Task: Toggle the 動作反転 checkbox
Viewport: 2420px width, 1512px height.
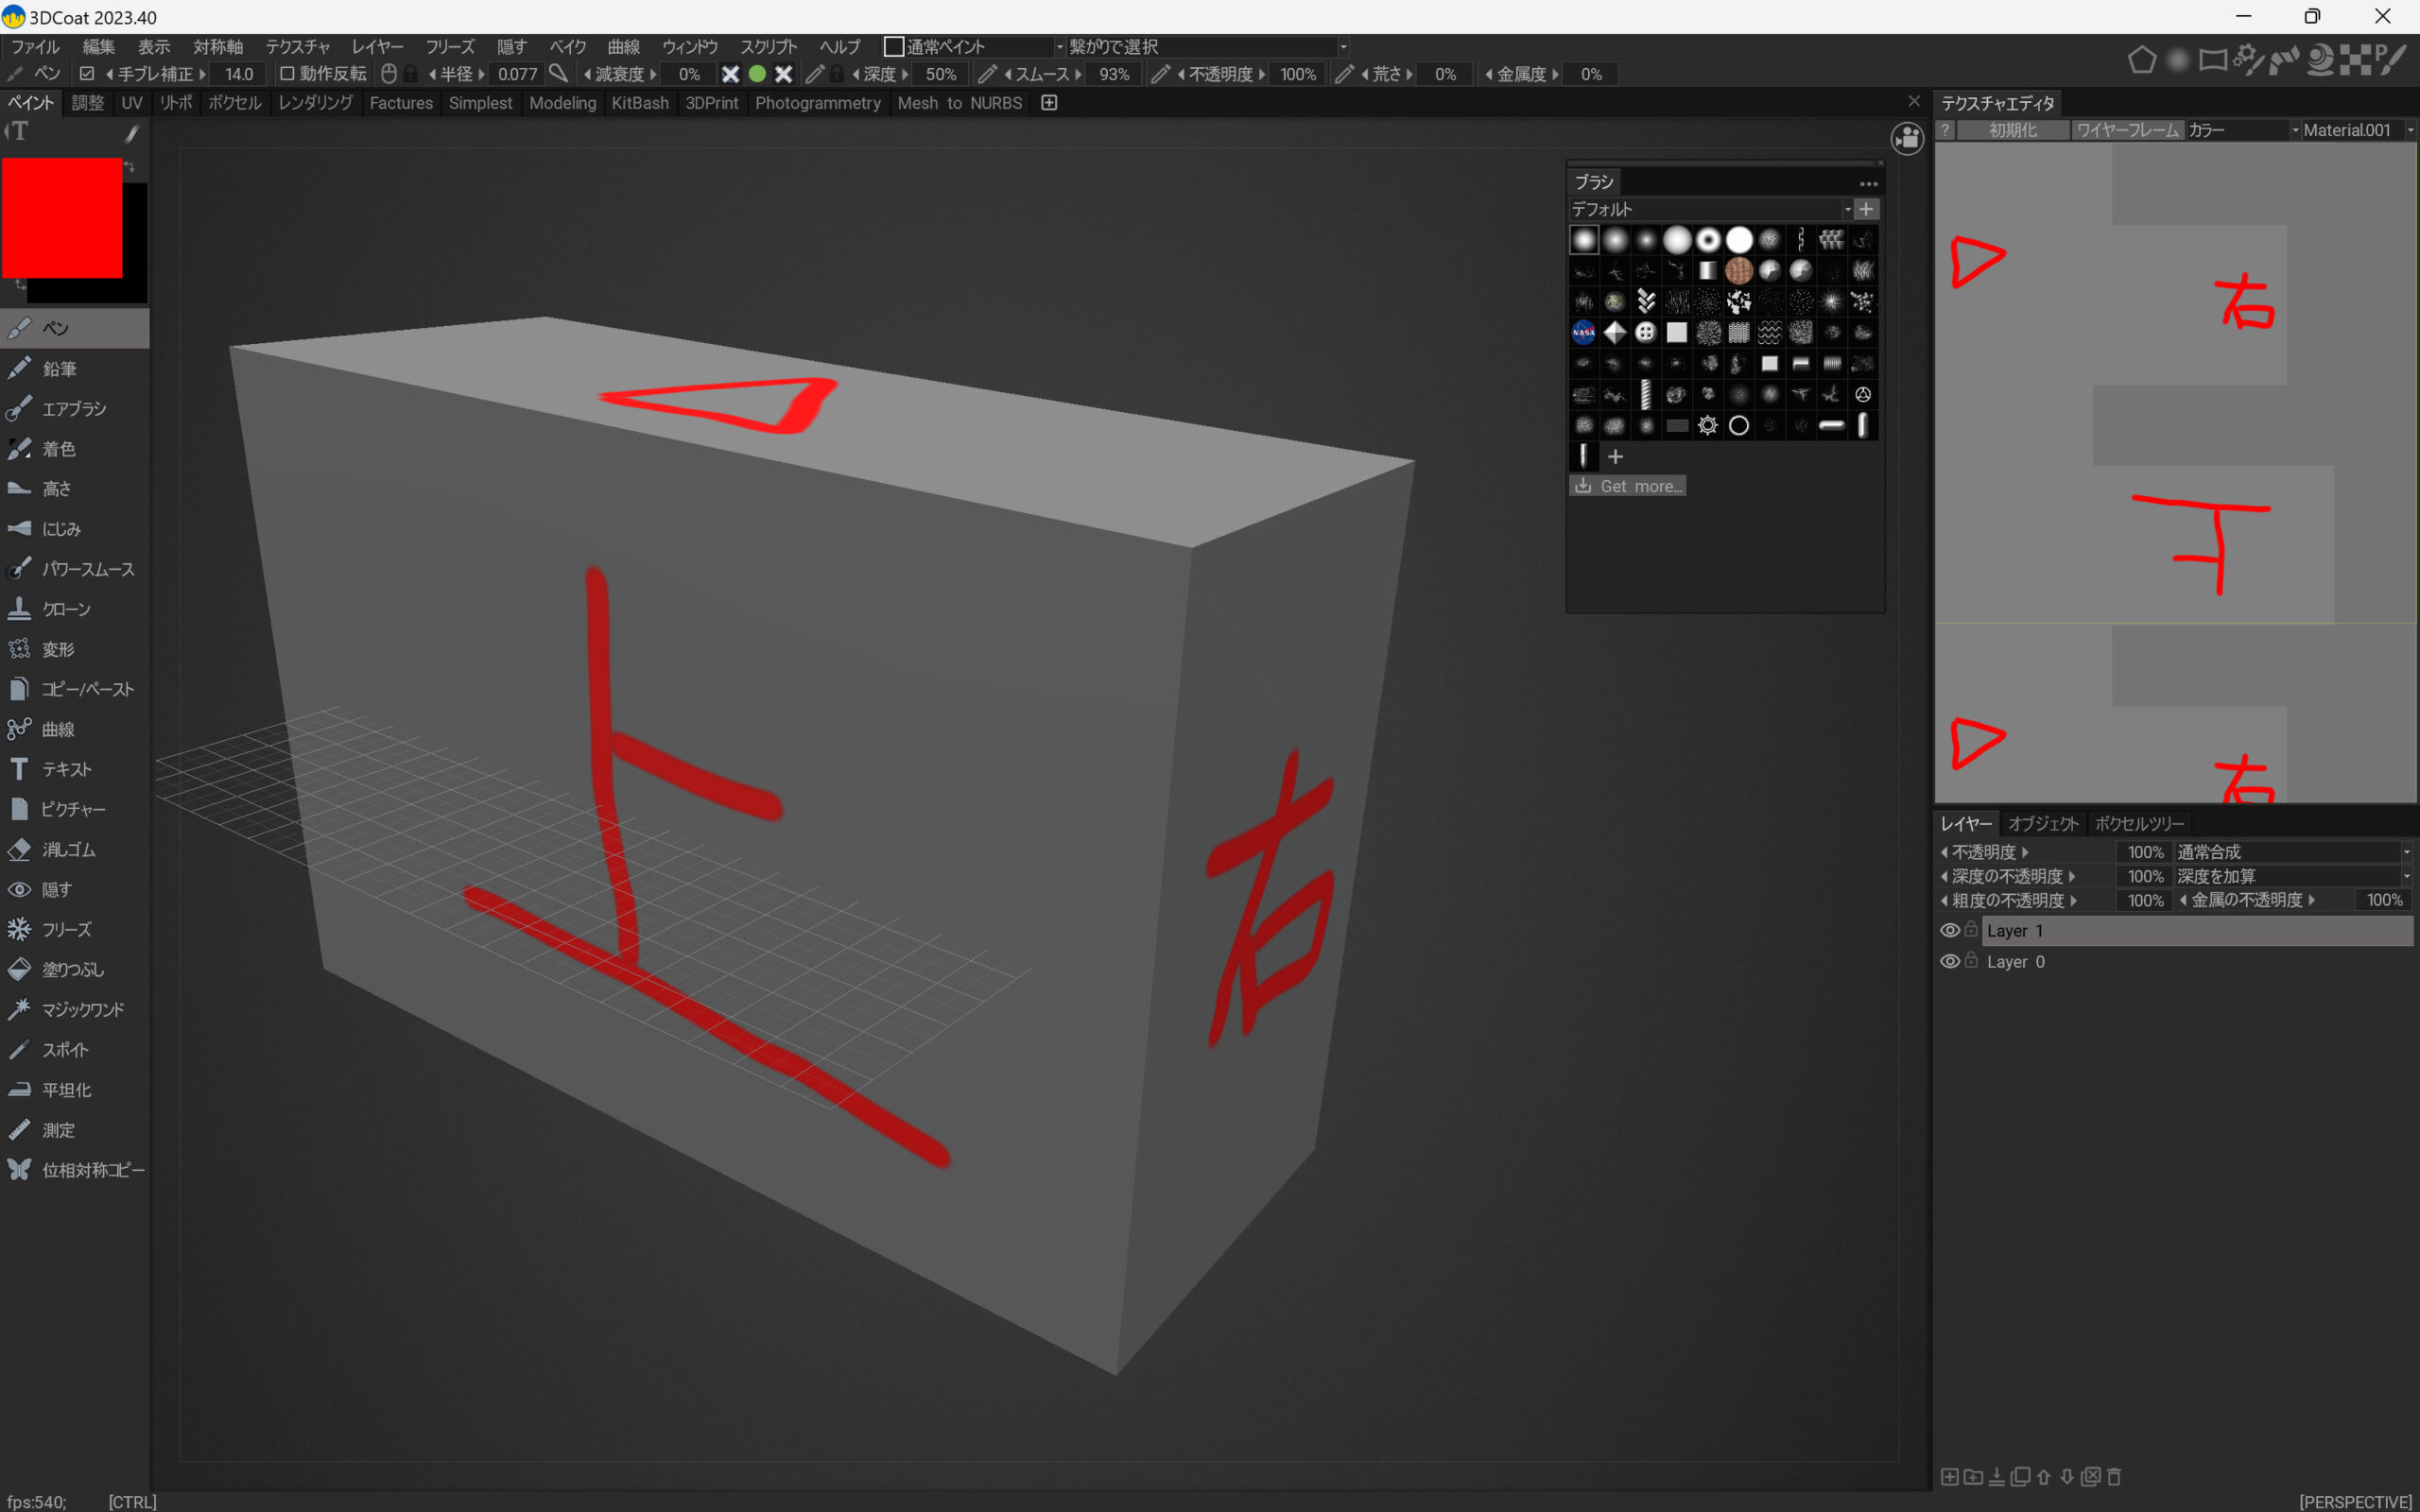Action: (x=287, y=74)
